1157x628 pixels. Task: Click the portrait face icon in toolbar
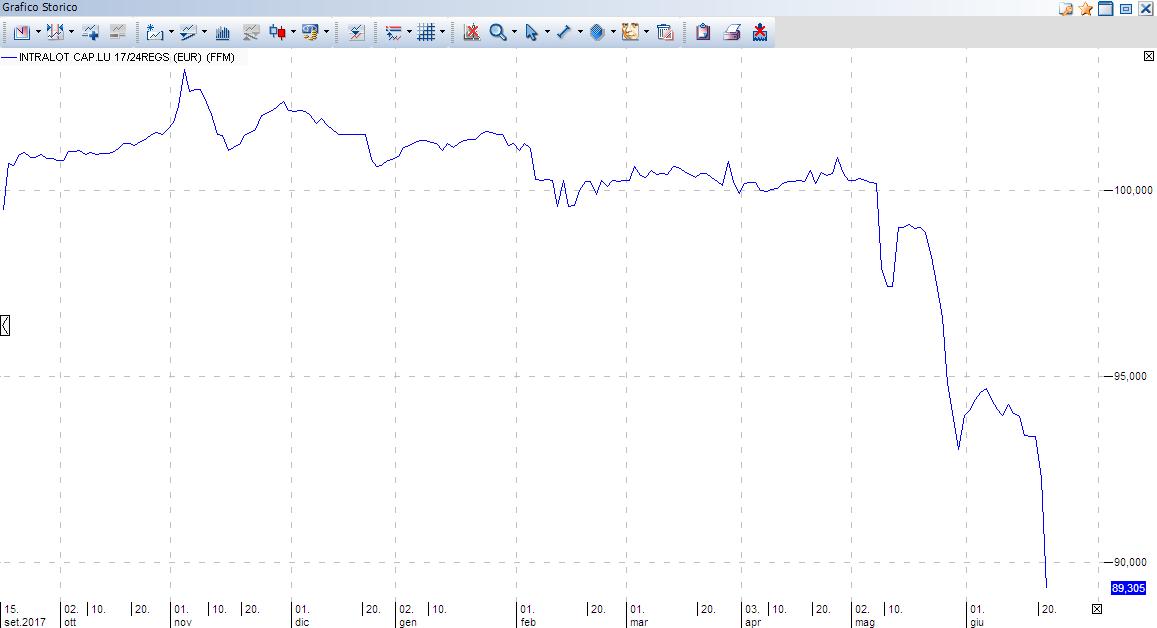(x=630, y=32)
